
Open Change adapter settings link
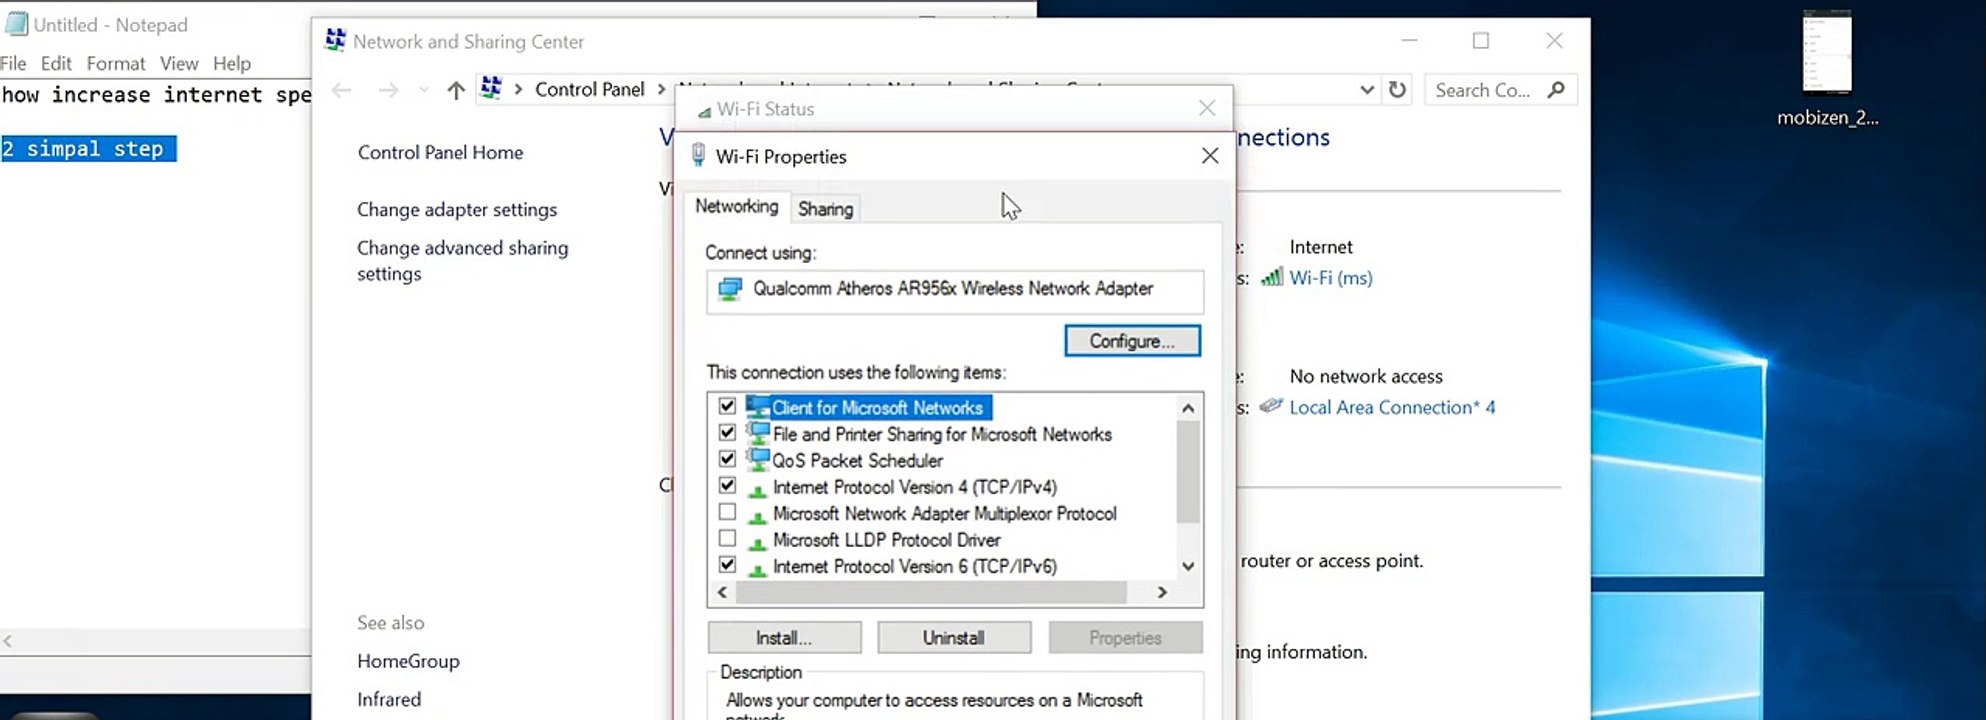[x=457, y=209]
